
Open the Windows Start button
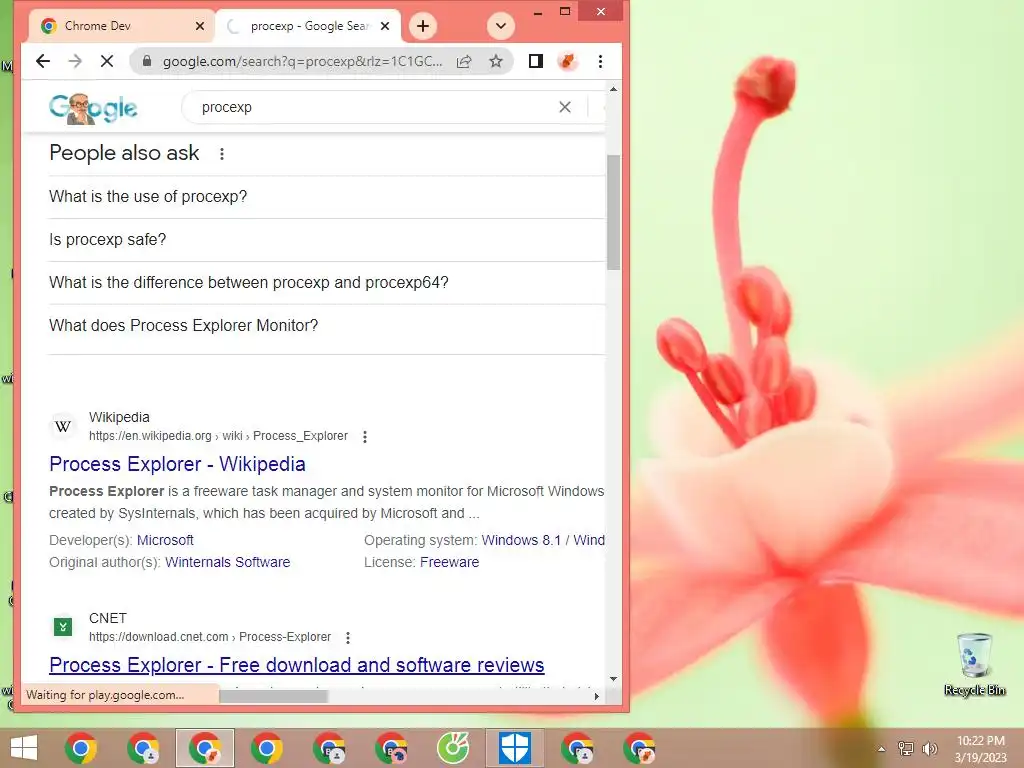(x=24, y=748)
